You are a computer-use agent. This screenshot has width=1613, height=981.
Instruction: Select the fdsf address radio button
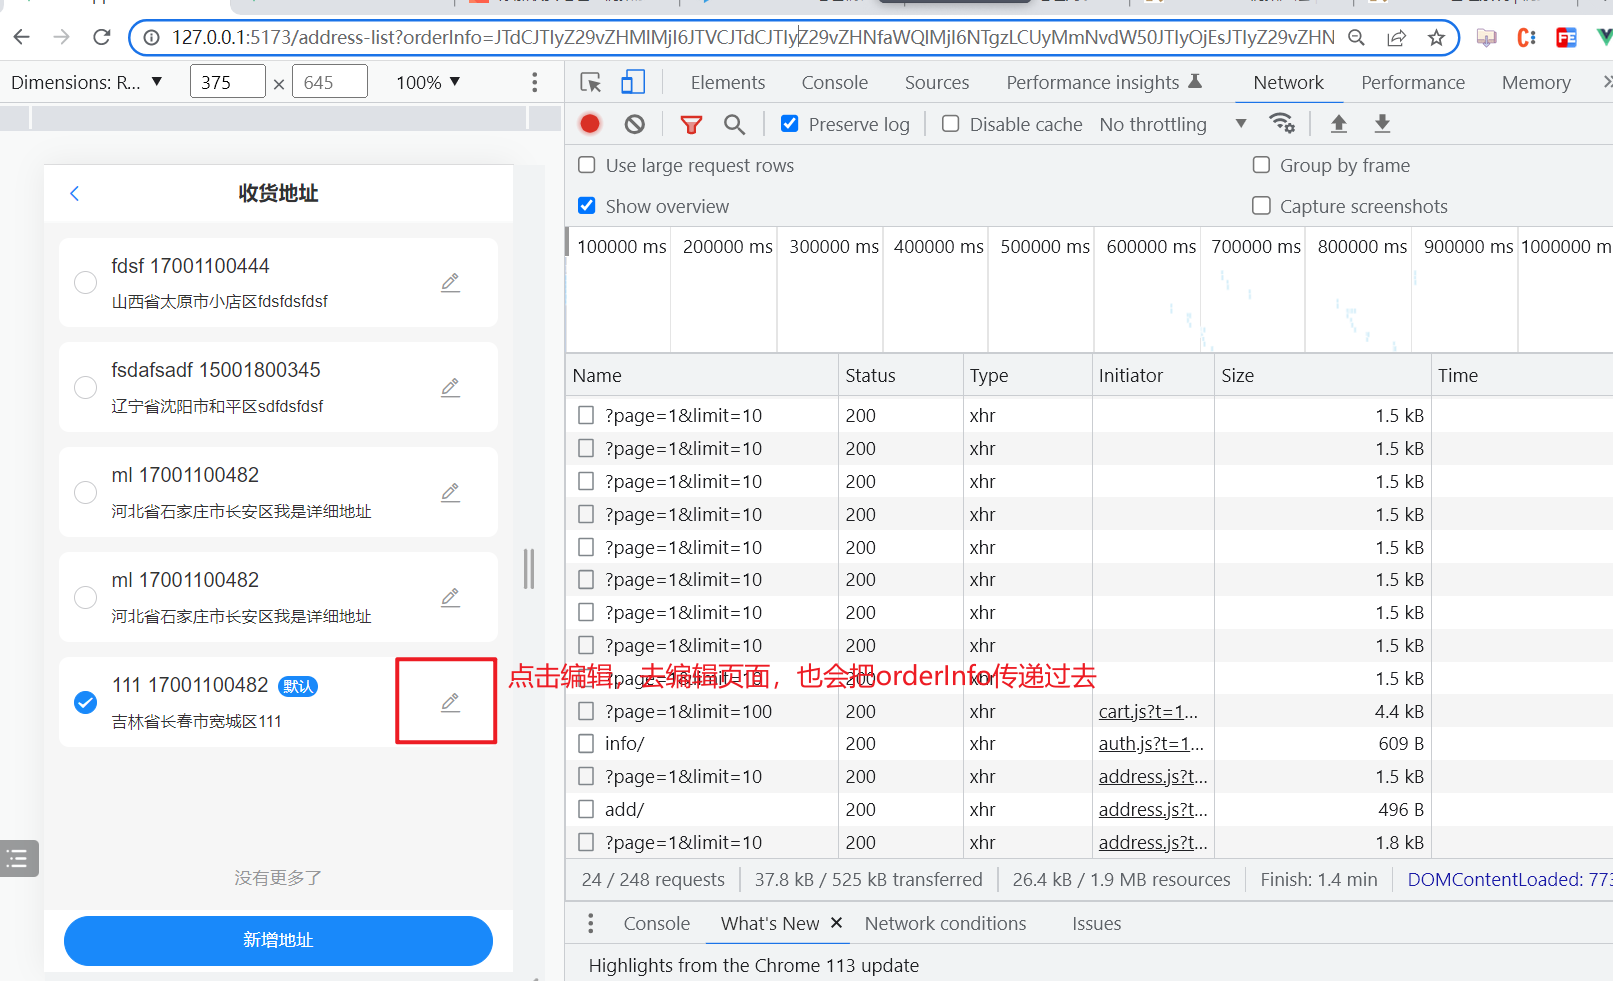click(86, 283)
